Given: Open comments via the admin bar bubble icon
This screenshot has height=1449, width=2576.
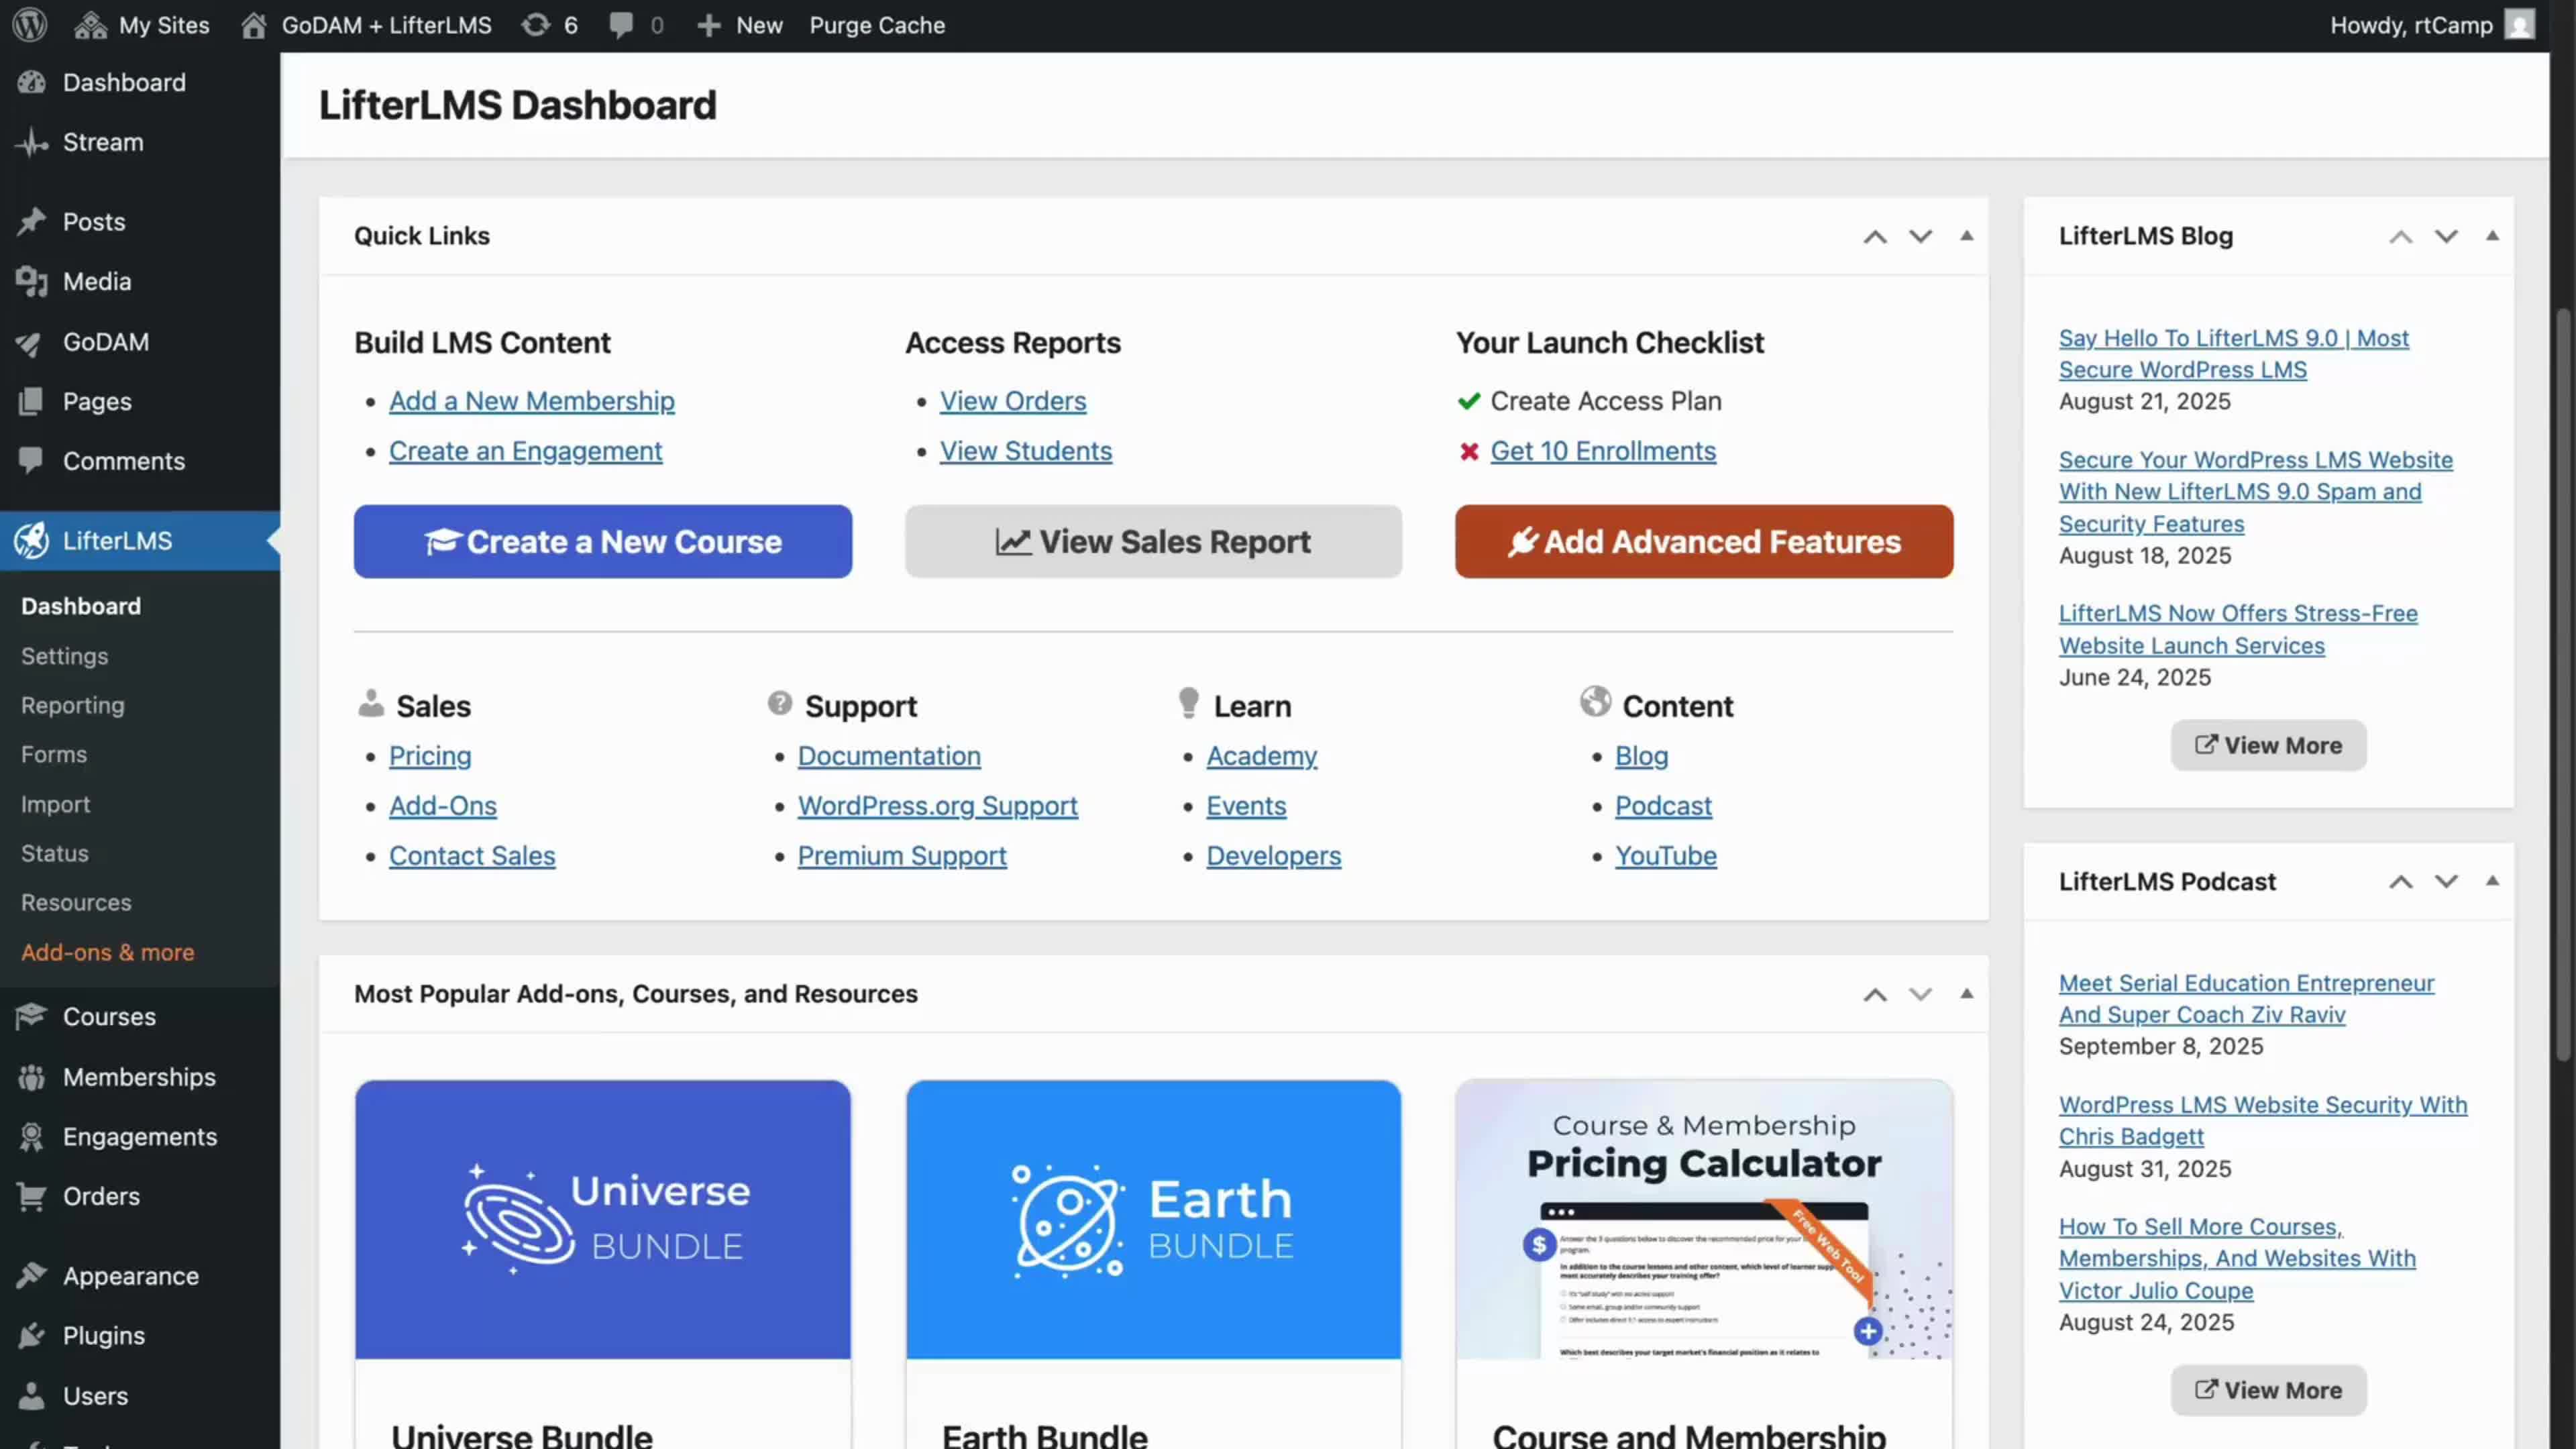Looking at the screenshot, I should (x=622, y=25).
